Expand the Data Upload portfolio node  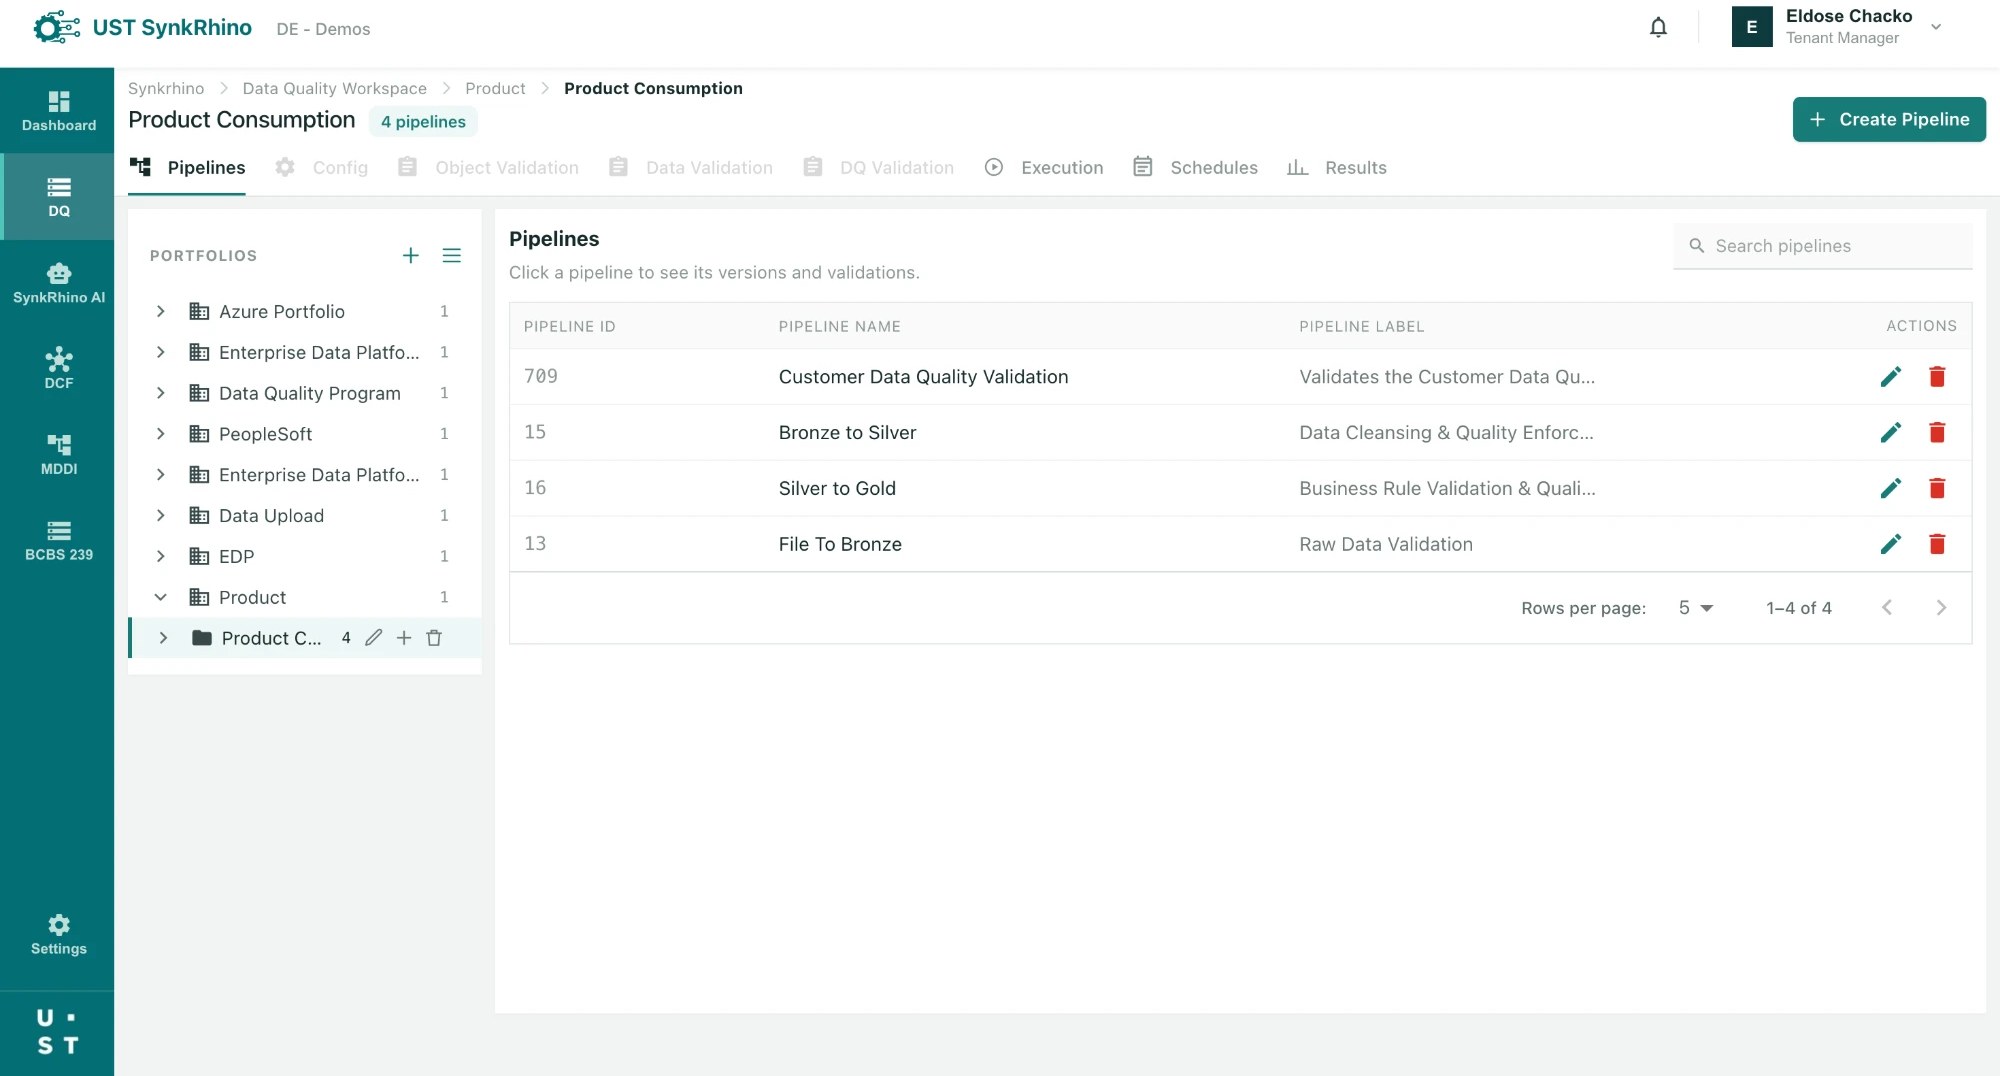160,516
